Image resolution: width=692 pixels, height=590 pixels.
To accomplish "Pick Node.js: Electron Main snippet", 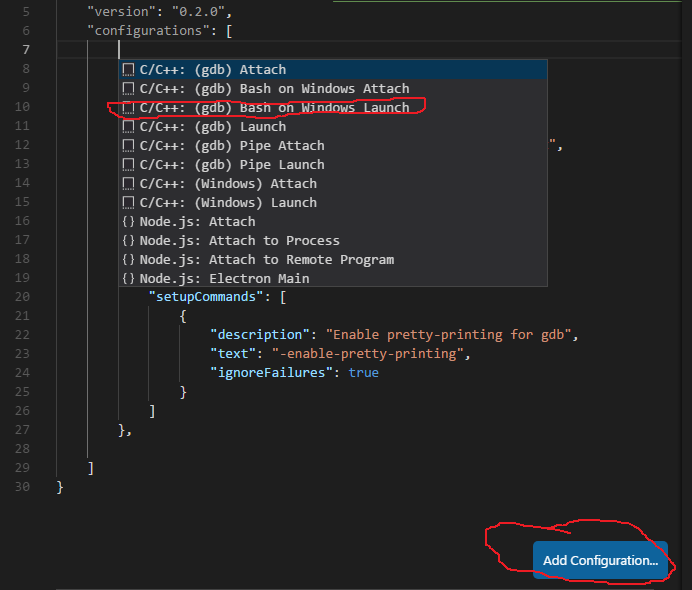I will pyautogui.click(x=333, y=278).
